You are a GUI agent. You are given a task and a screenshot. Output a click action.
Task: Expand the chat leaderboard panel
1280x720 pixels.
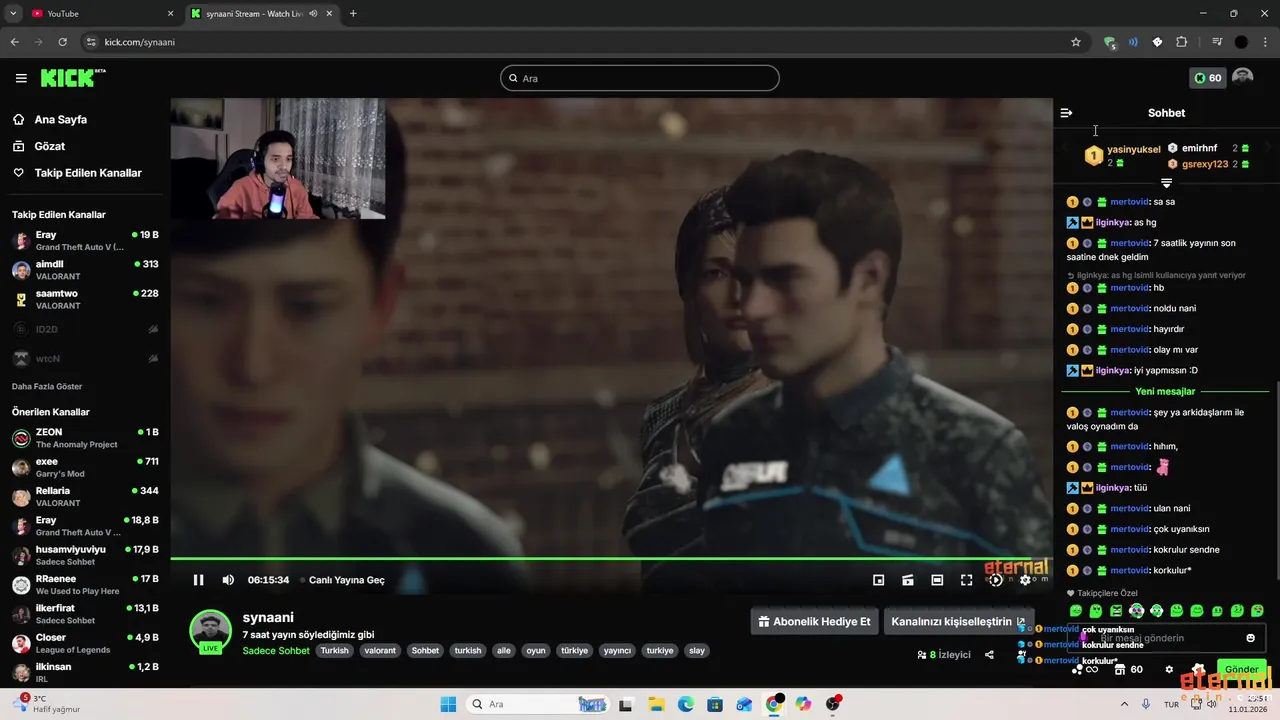coord(1166,182)
